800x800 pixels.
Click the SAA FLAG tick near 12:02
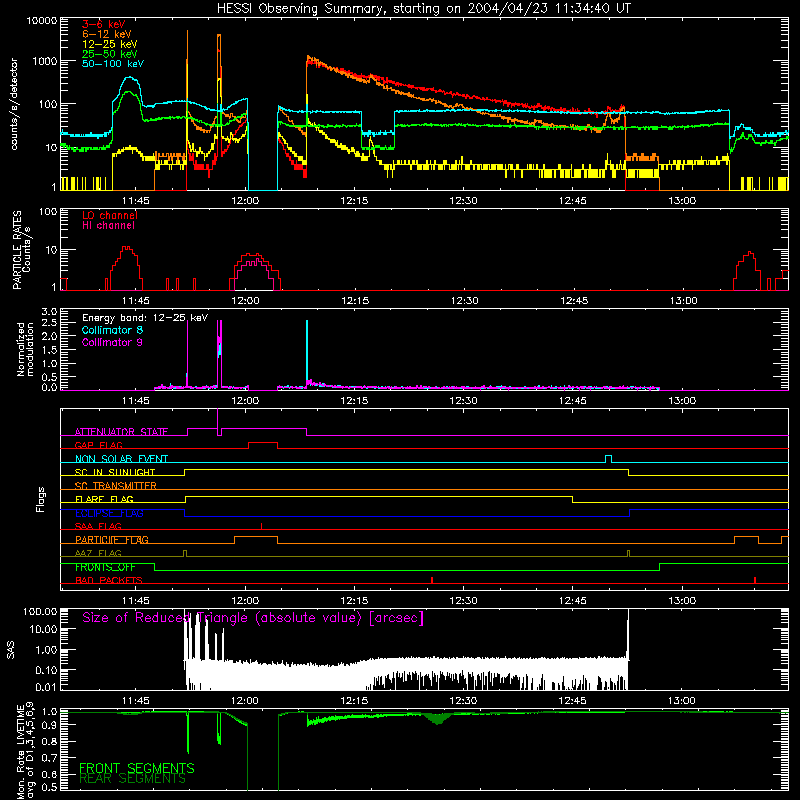pyautogui.click(x=261, y=526)
